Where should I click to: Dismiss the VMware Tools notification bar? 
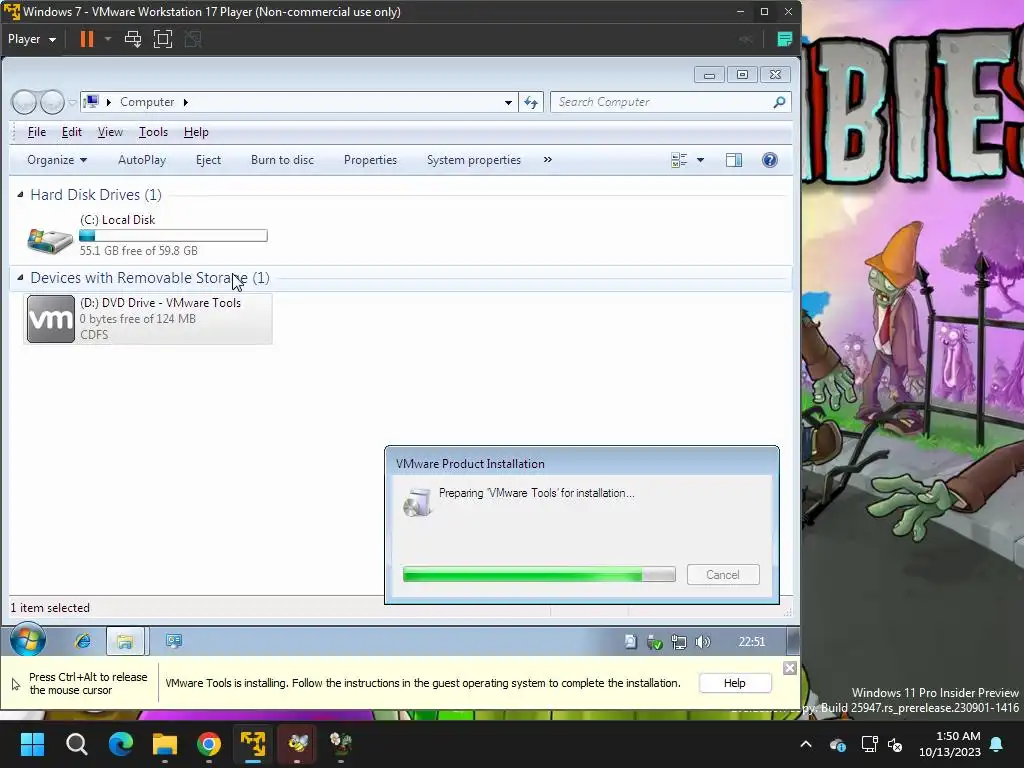[x=790, y=667]
